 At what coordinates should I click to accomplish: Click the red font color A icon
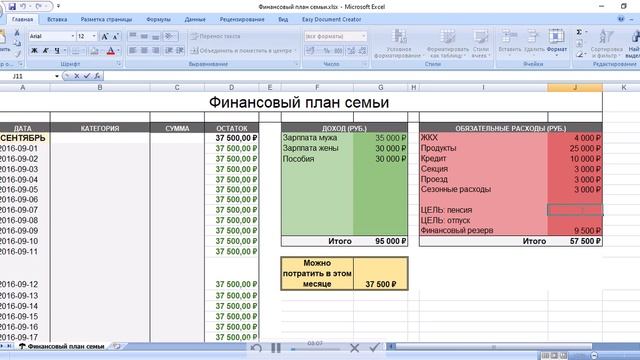[x=111, y=51]
